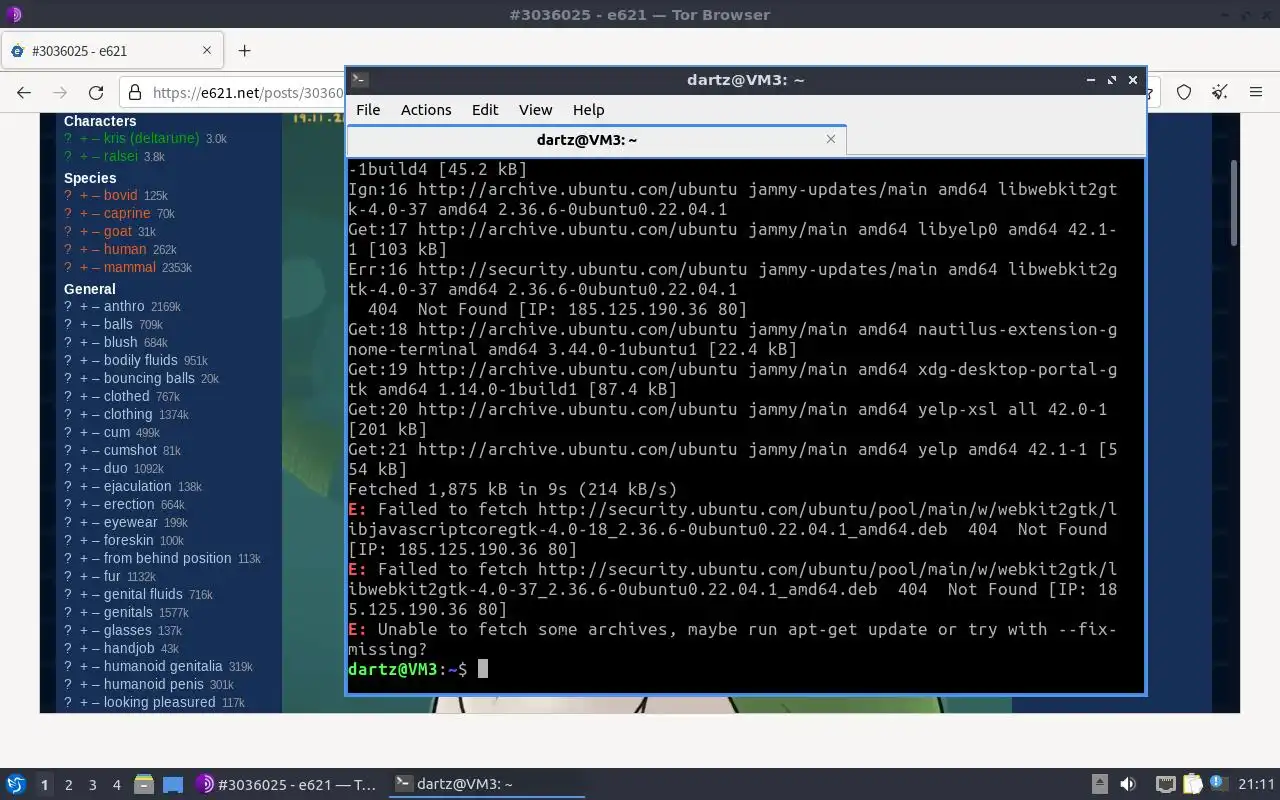Open a new browser tab with plus button
The height and width of the screenshot is (800, 1280).
pyautogui.click(x=244, y=50)
